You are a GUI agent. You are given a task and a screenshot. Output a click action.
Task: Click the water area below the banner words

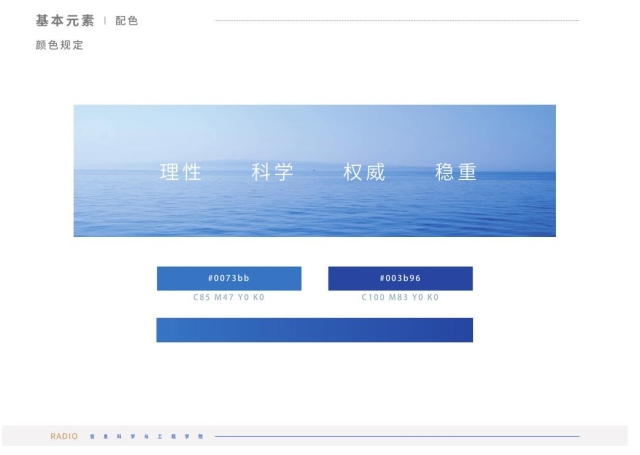314,215
